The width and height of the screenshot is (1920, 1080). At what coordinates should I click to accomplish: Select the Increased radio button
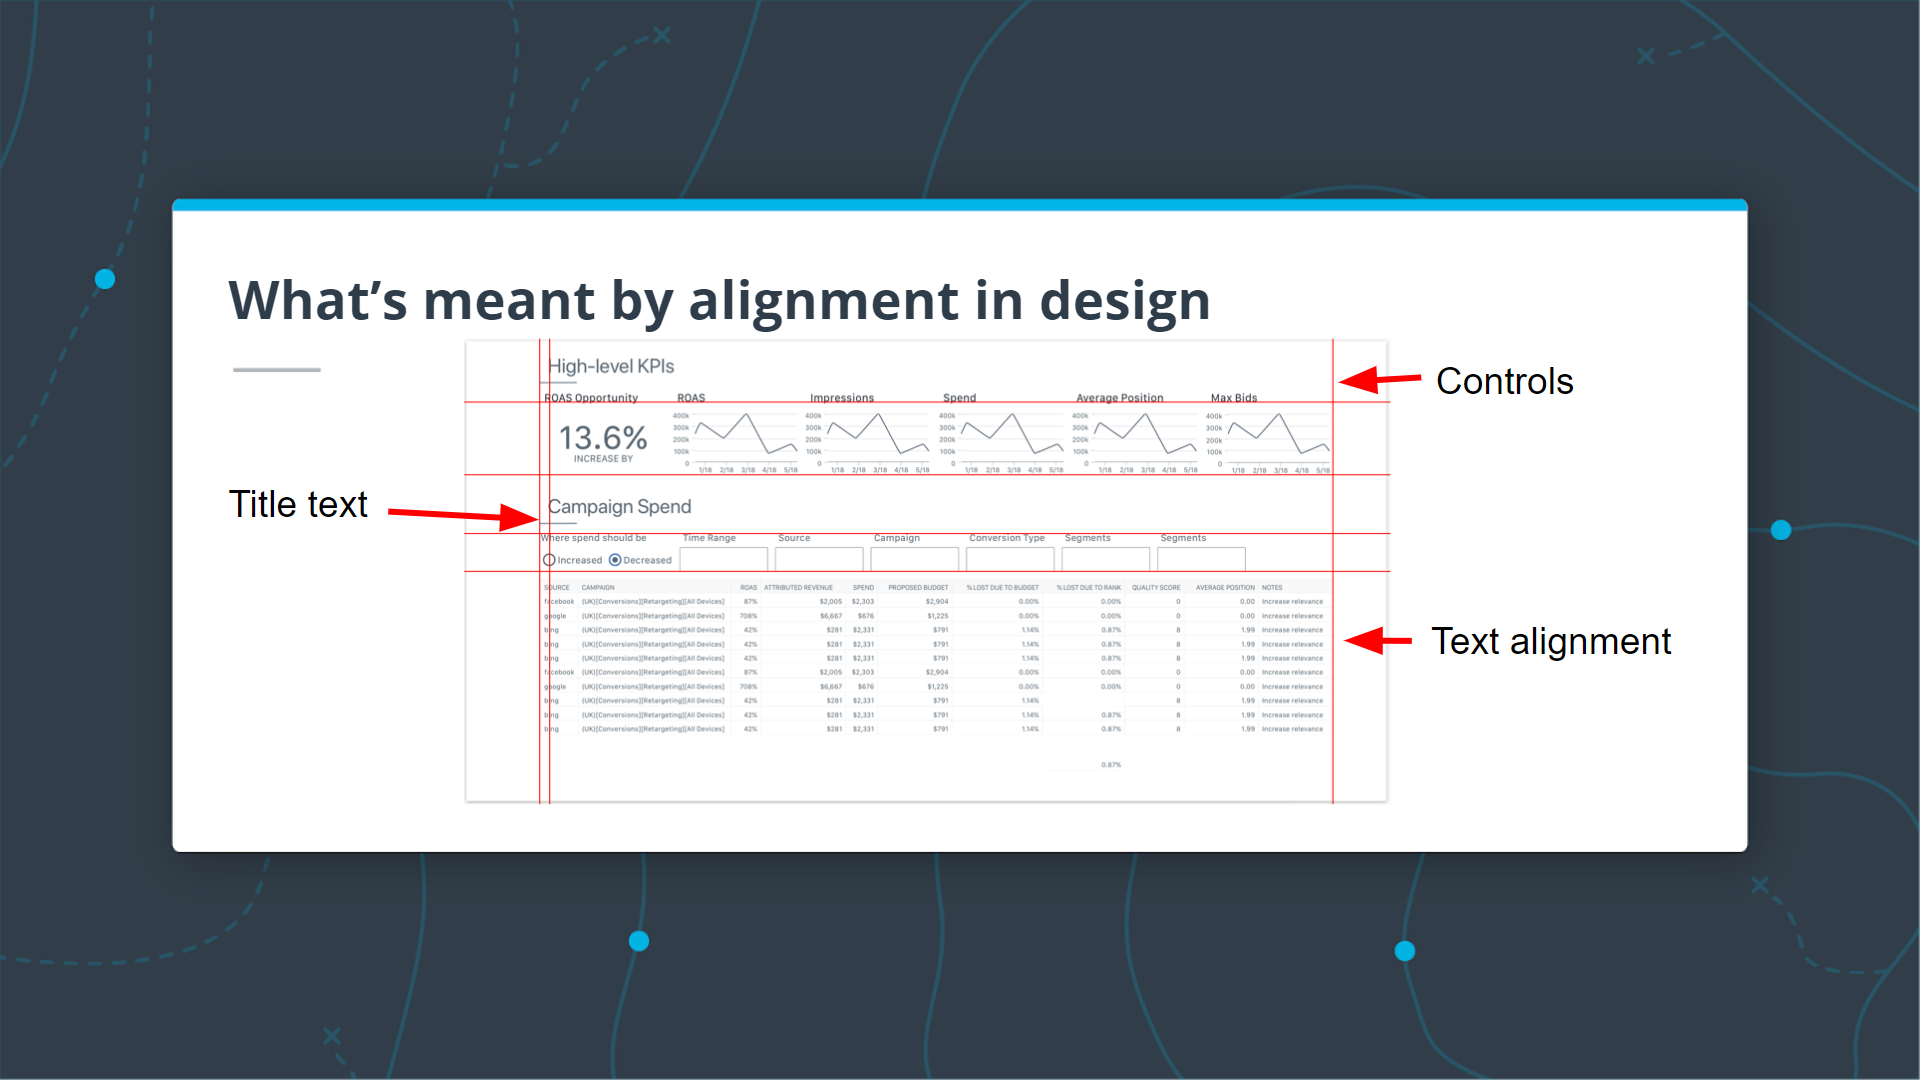[x=549, y=560]
